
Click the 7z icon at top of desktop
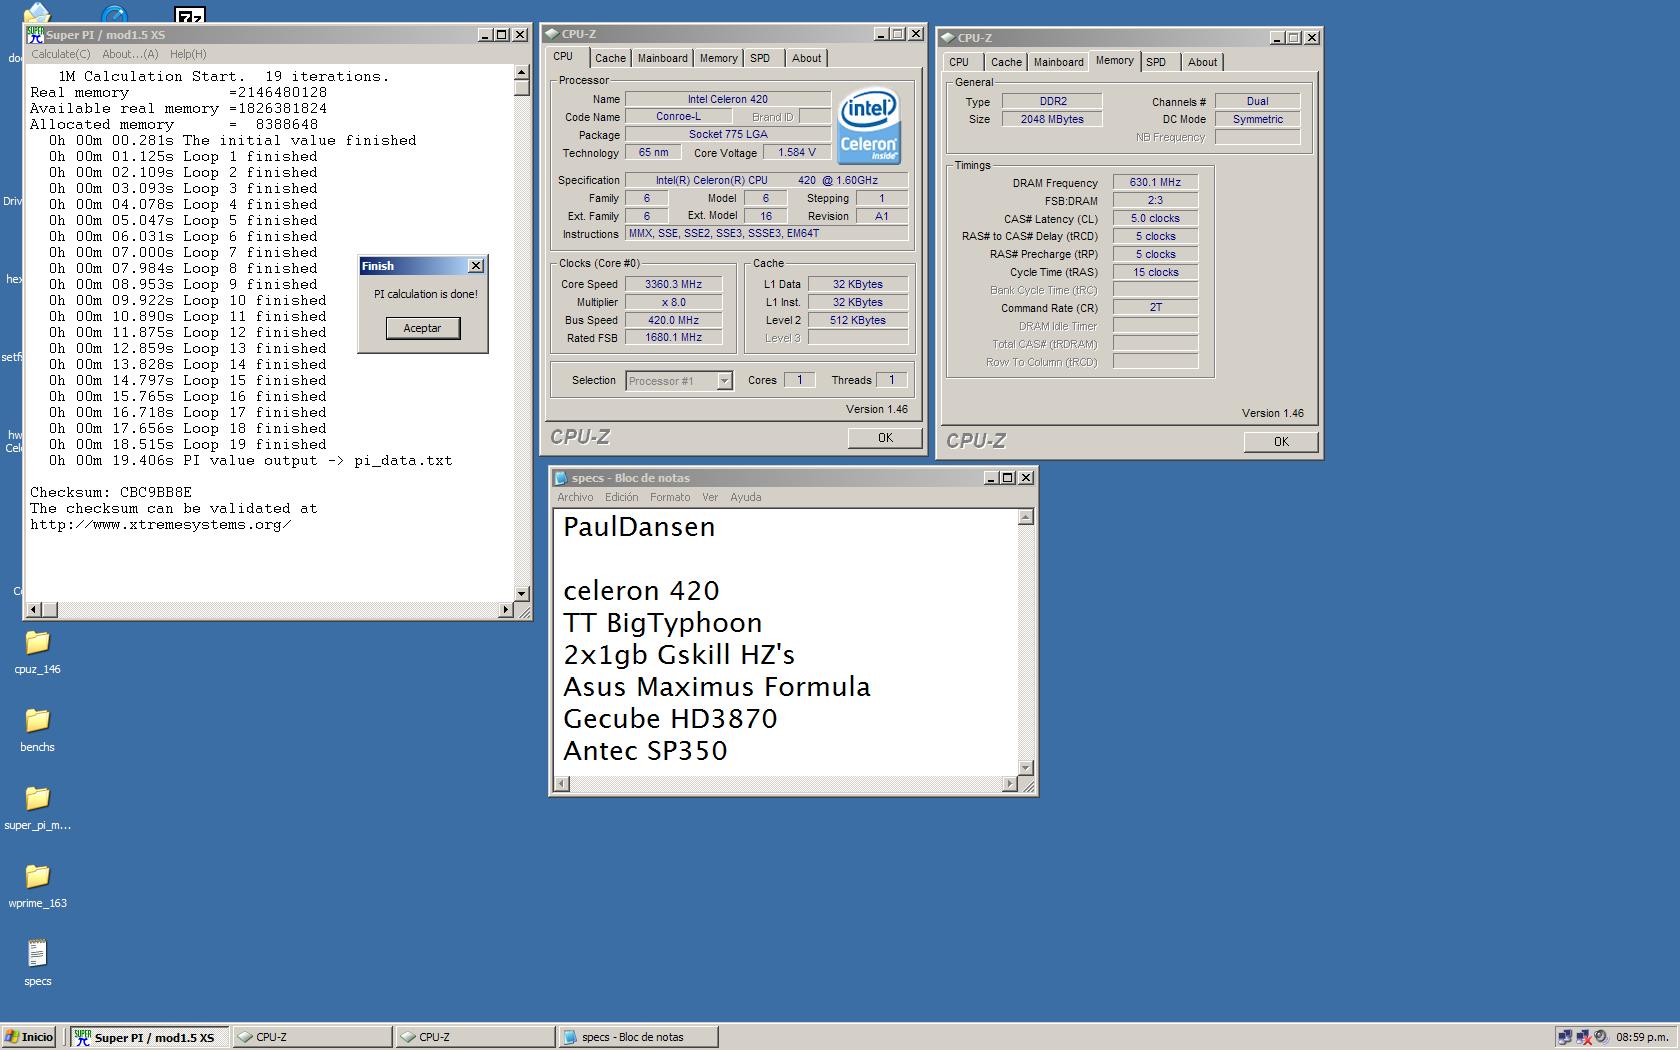tap(189, 14)
